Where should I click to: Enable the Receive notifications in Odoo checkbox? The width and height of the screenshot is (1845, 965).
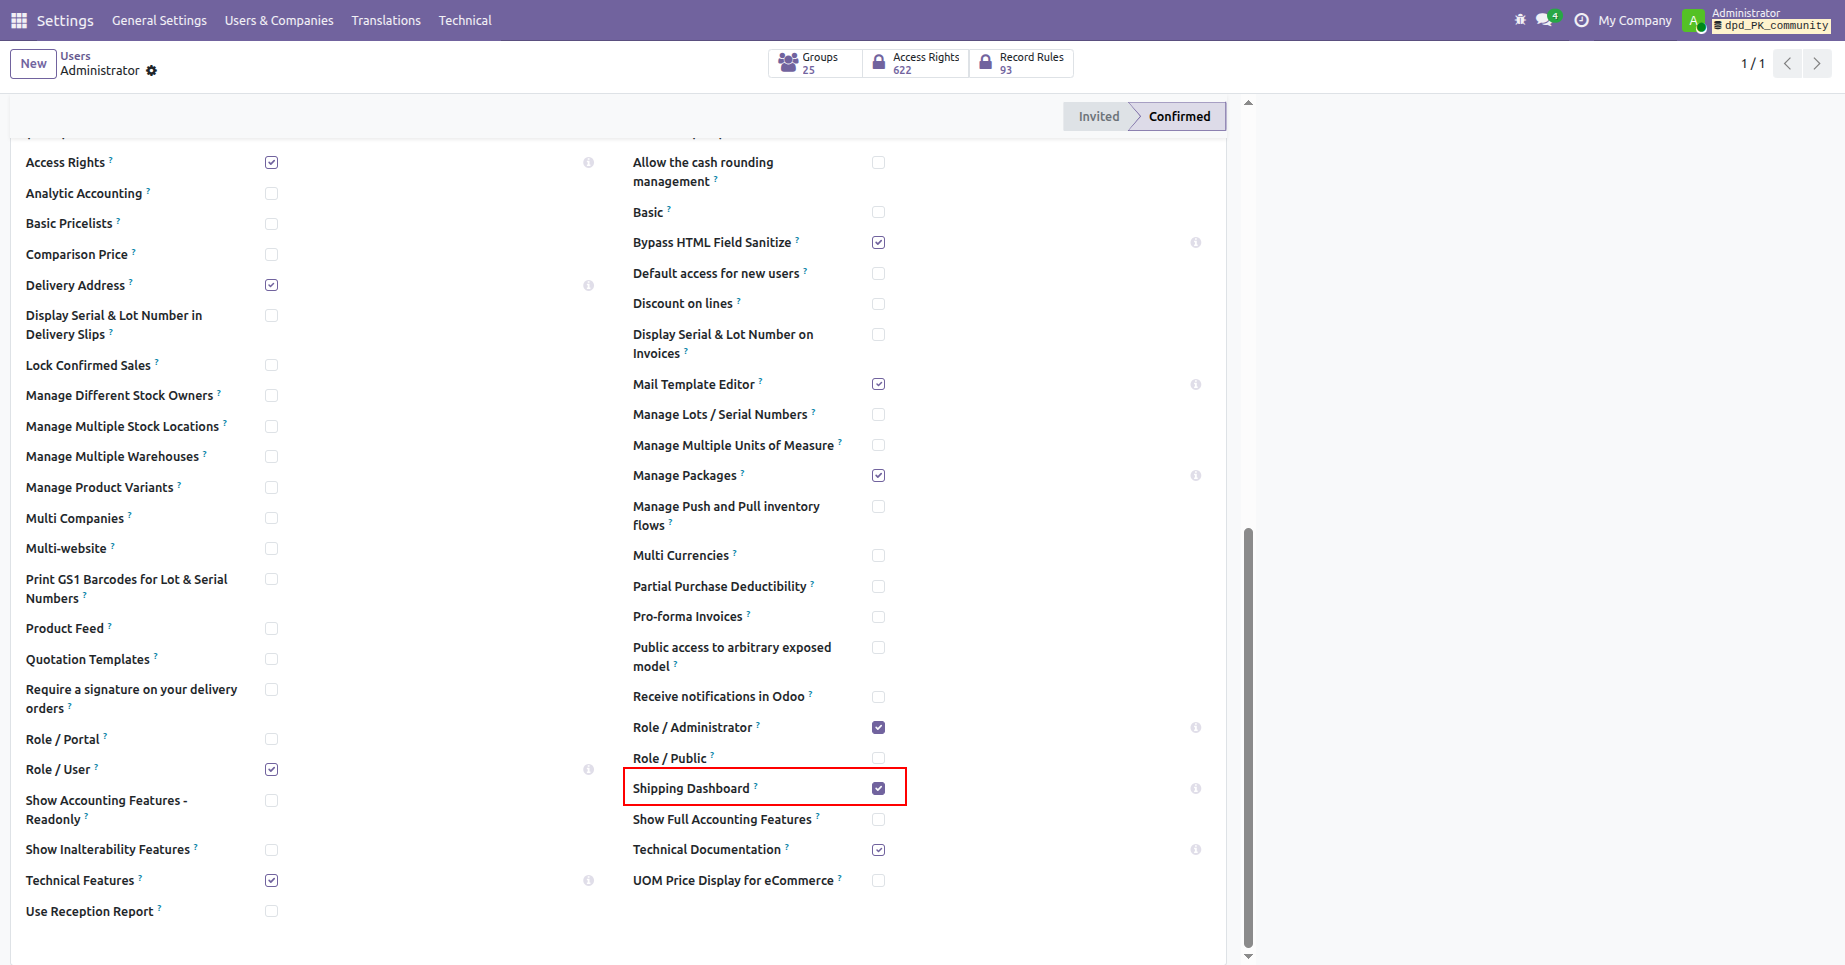click(x=878, y=697)
